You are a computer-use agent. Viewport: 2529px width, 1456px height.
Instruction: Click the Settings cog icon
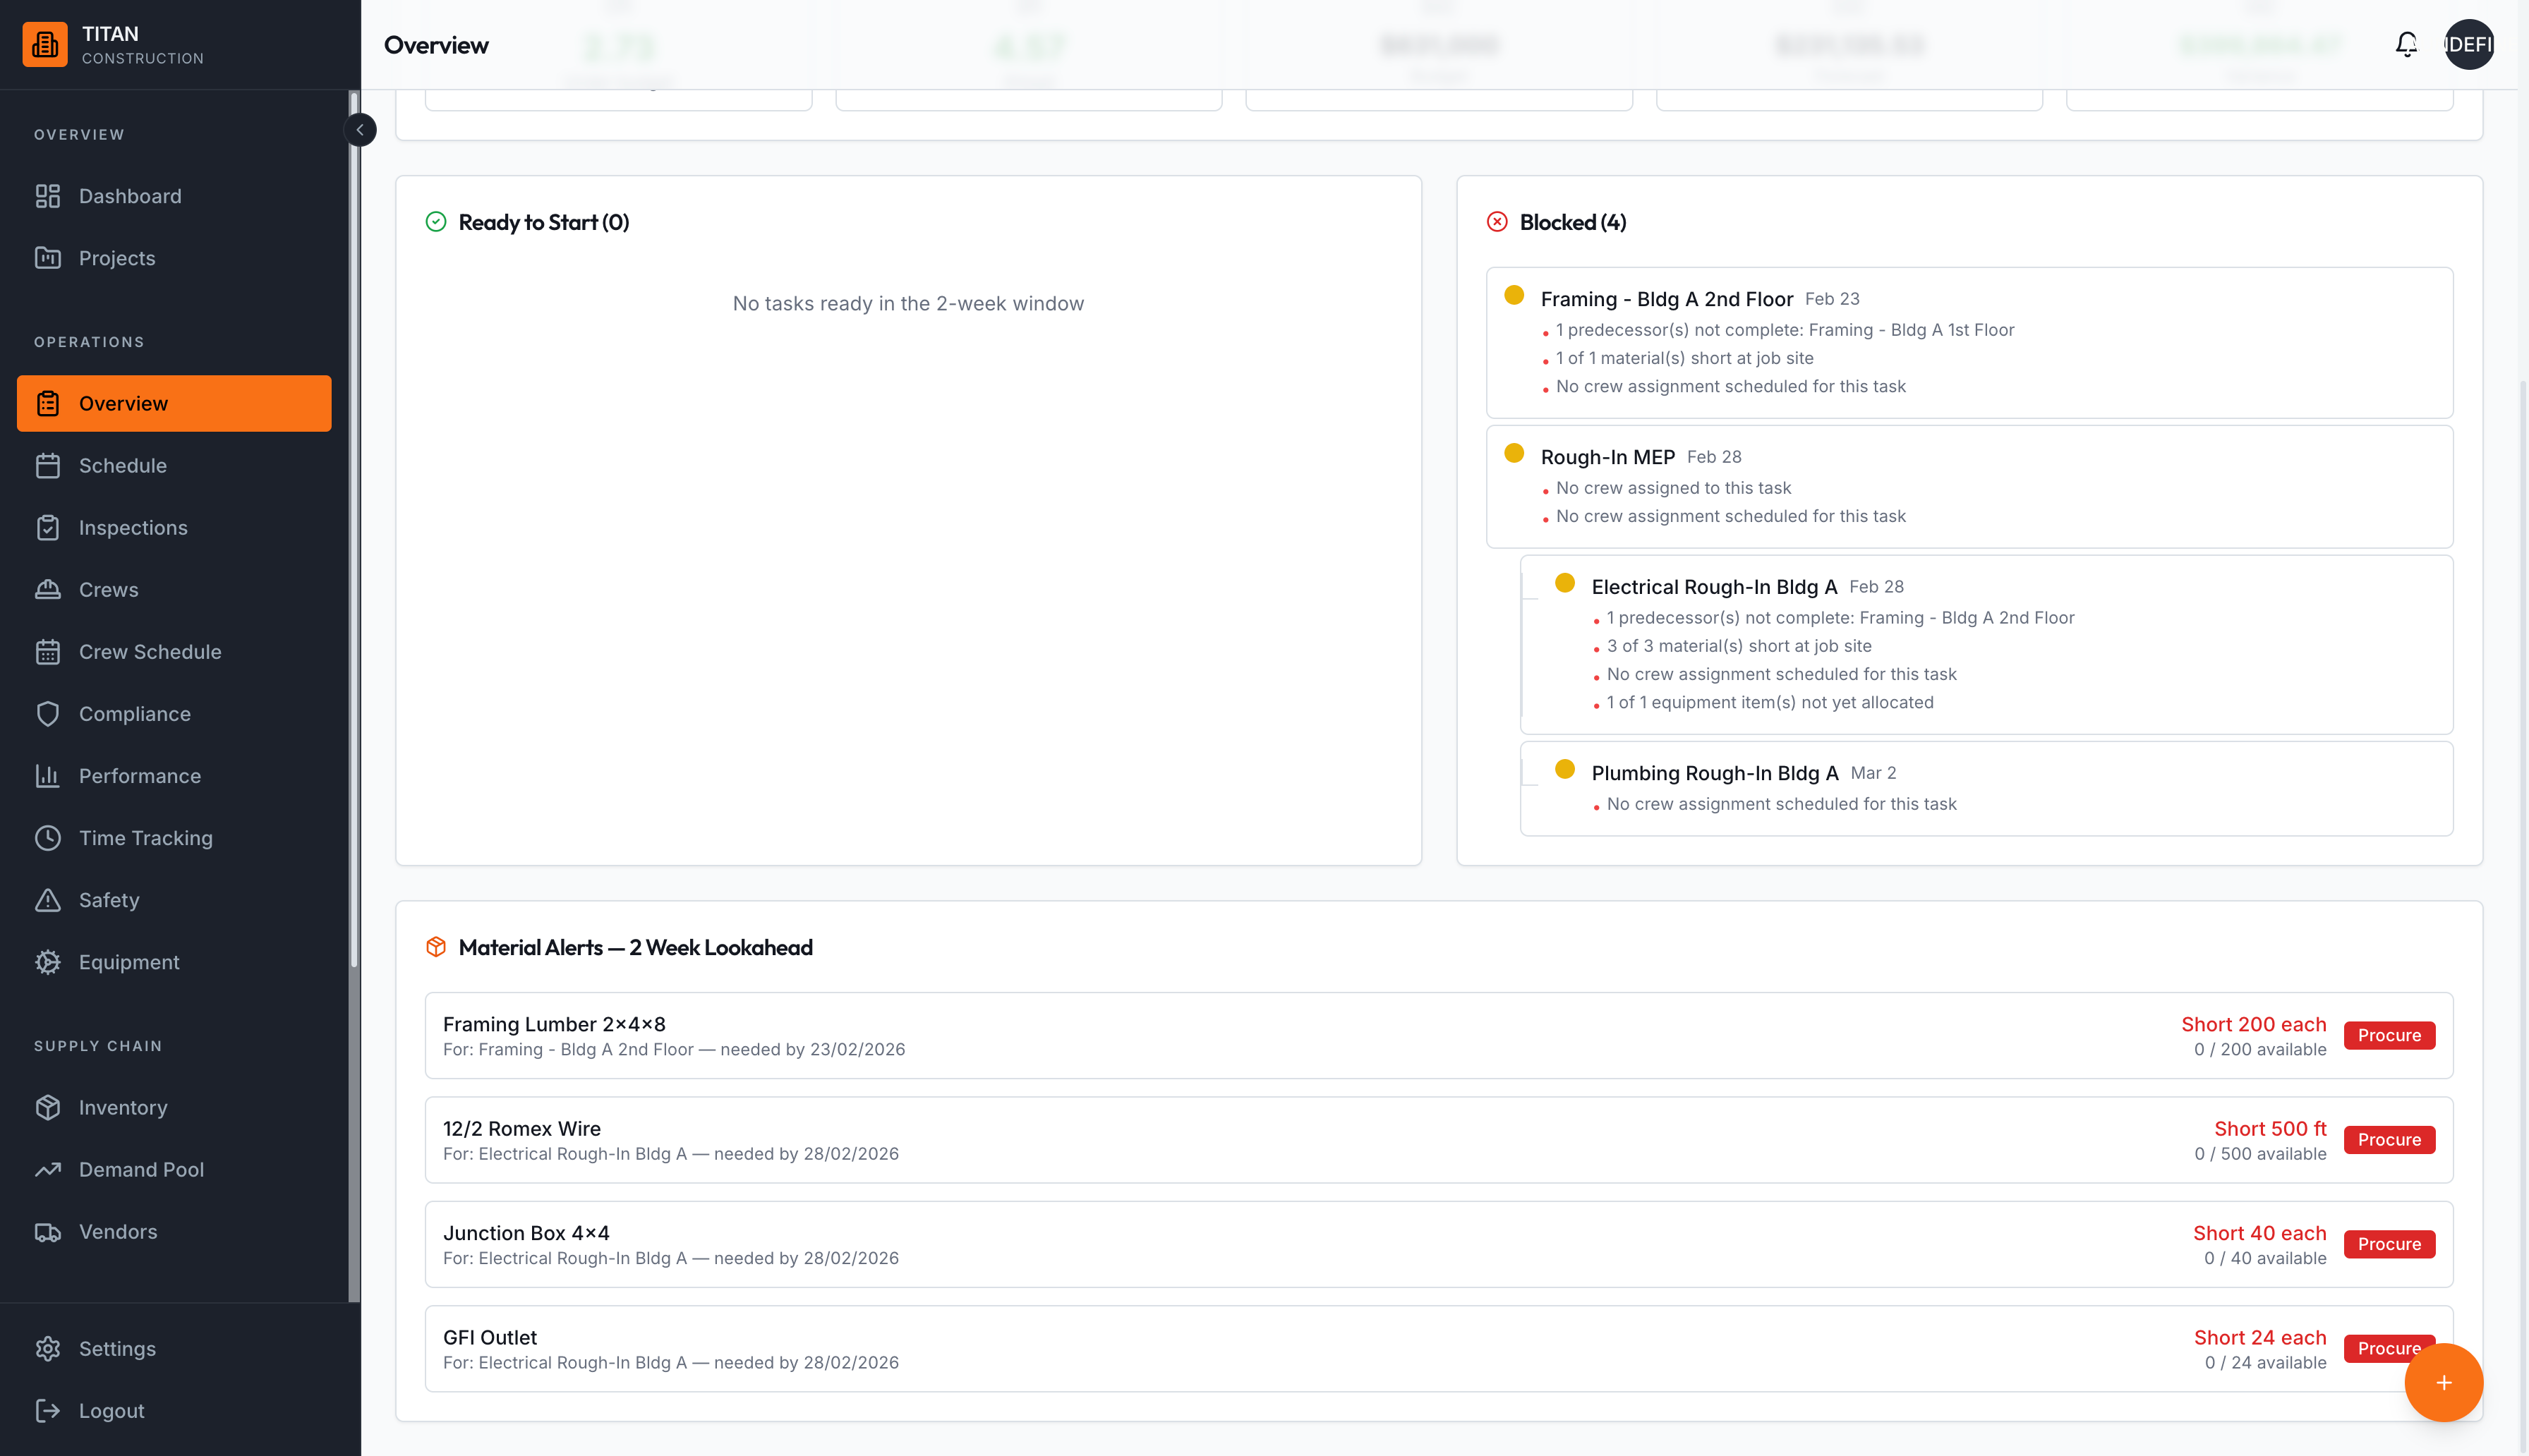click(x=48, y=1348)
